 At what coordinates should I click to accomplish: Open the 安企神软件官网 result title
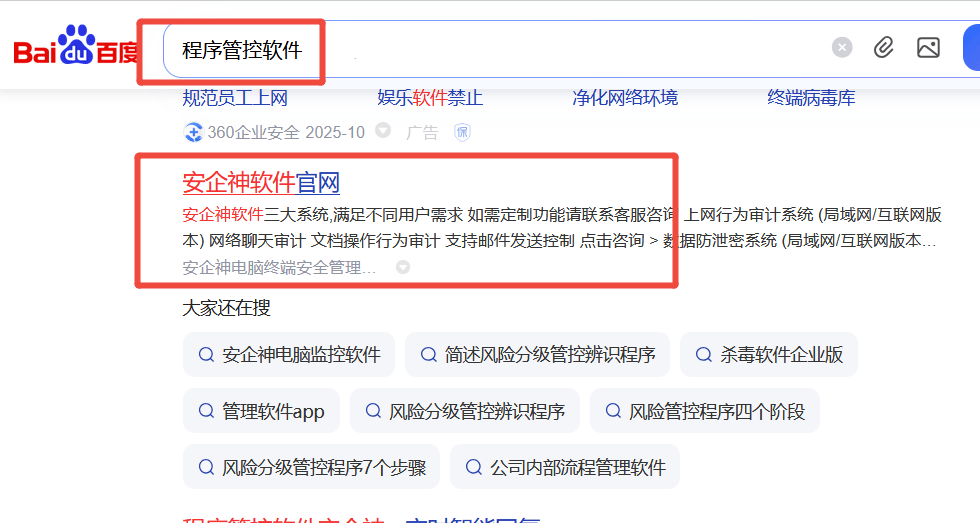click(x=261, y=183)
